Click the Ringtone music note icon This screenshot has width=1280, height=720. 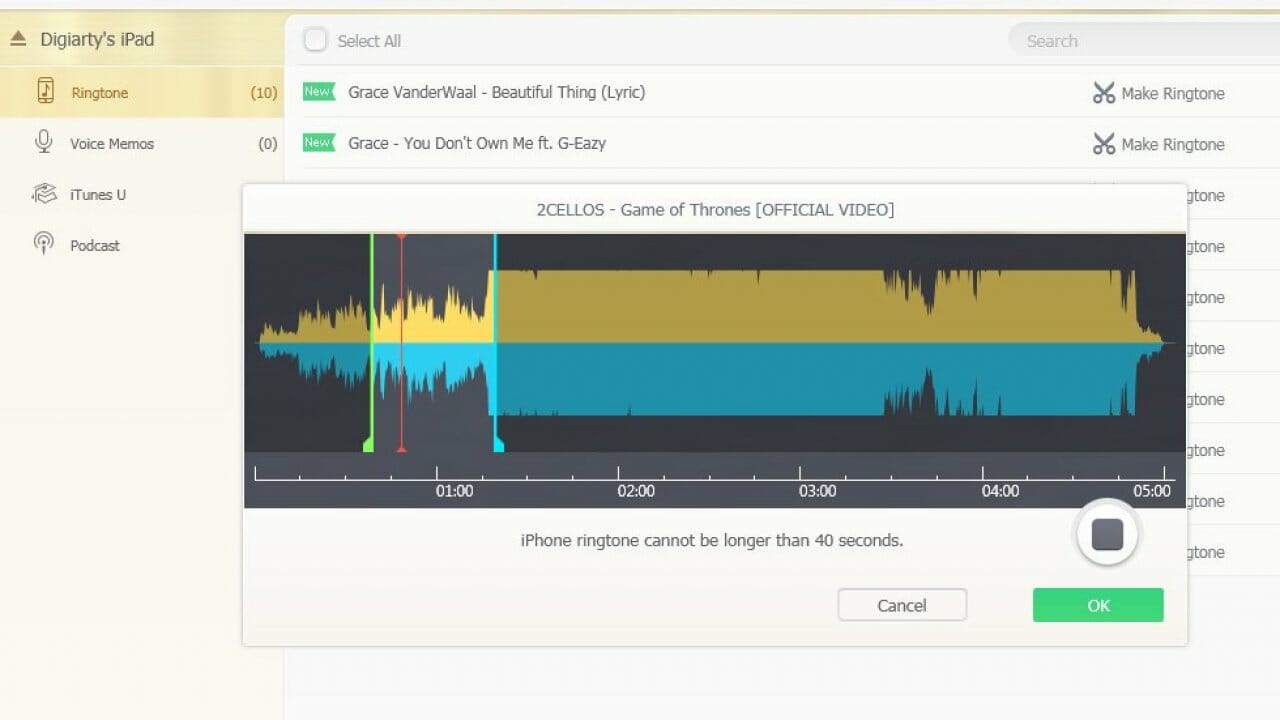click(x=45, y=92)
